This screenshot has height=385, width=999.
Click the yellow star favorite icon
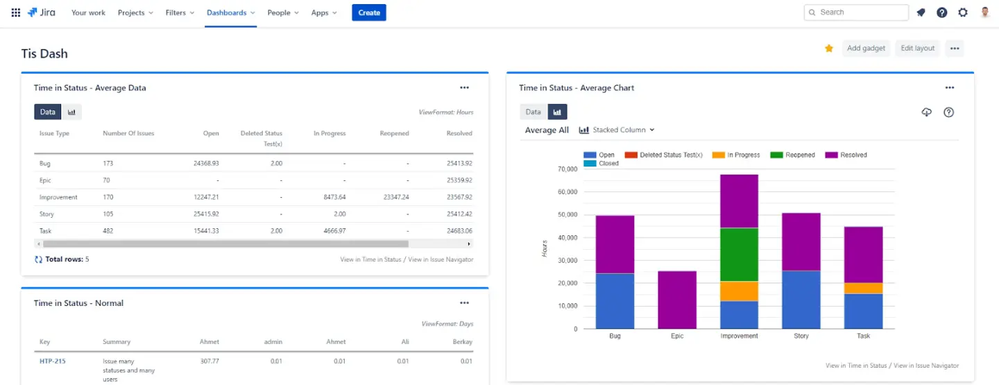[829, 48]
